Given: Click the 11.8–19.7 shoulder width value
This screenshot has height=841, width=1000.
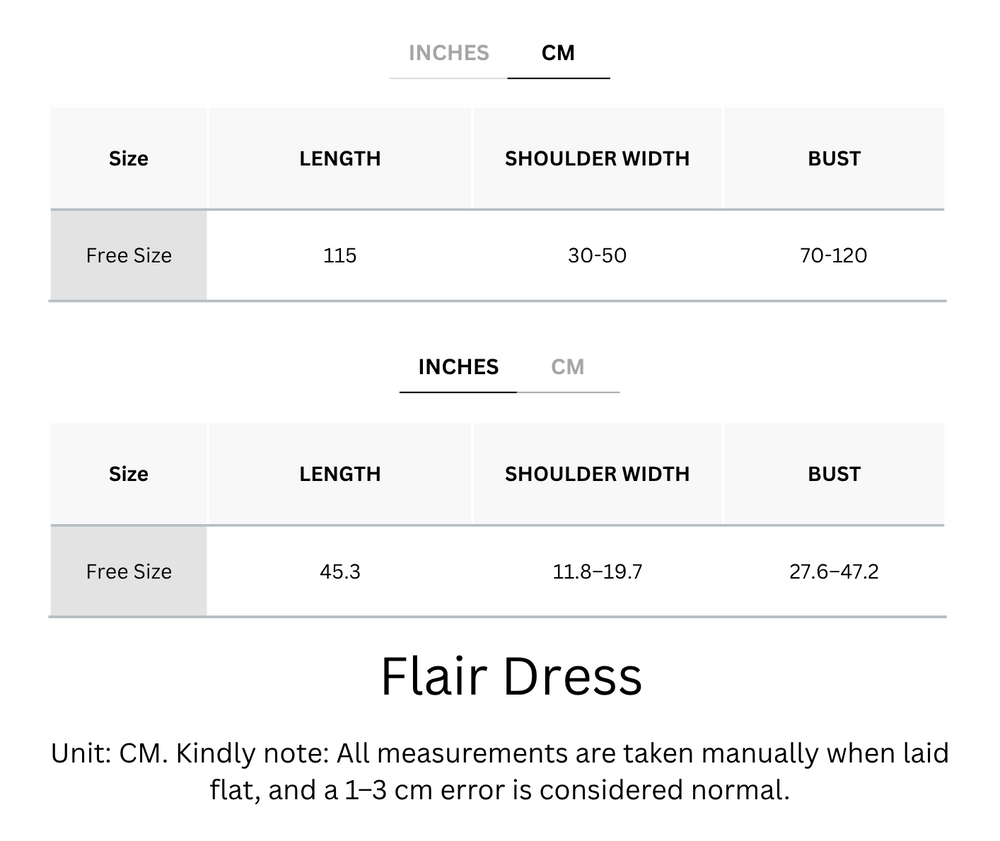Looking at the screenshot, I should [597, 571].
